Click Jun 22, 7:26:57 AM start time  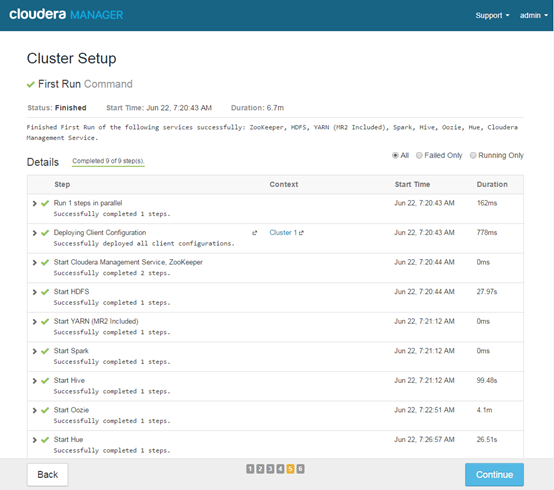pyautogui.click(x=424, y=439)
